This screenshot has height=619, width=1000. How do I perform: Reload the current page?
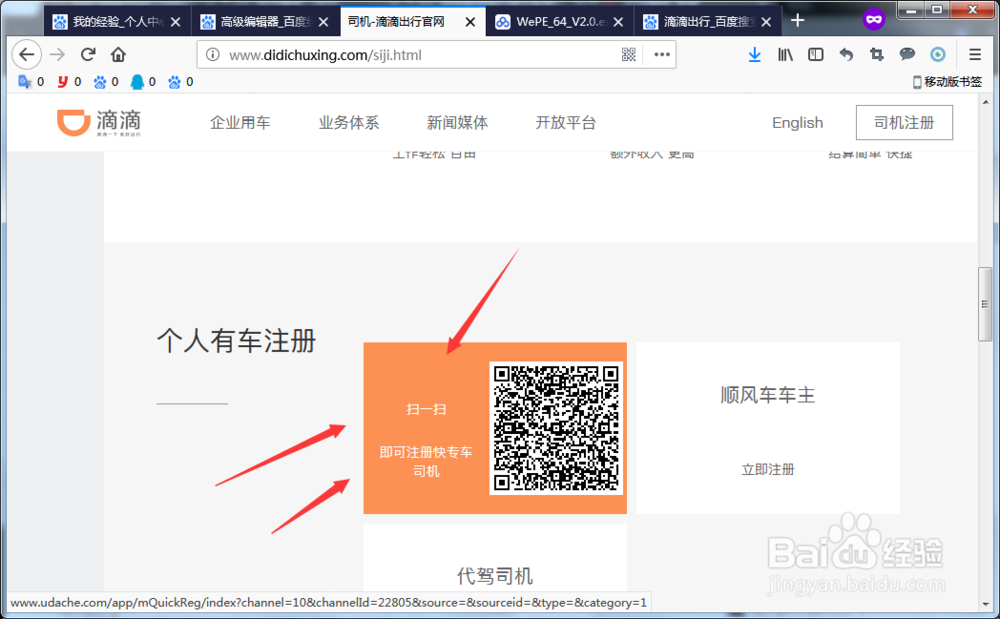(x=88, y=55)
